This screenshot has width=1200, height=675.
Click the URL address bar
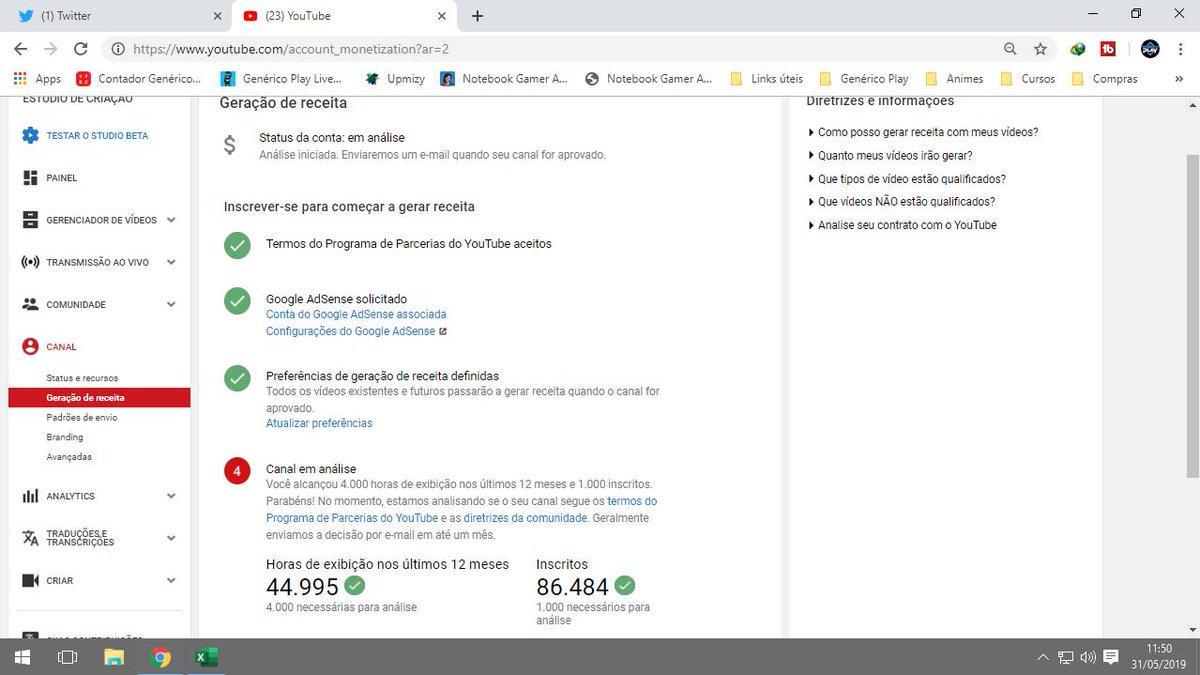pos(560,48)
